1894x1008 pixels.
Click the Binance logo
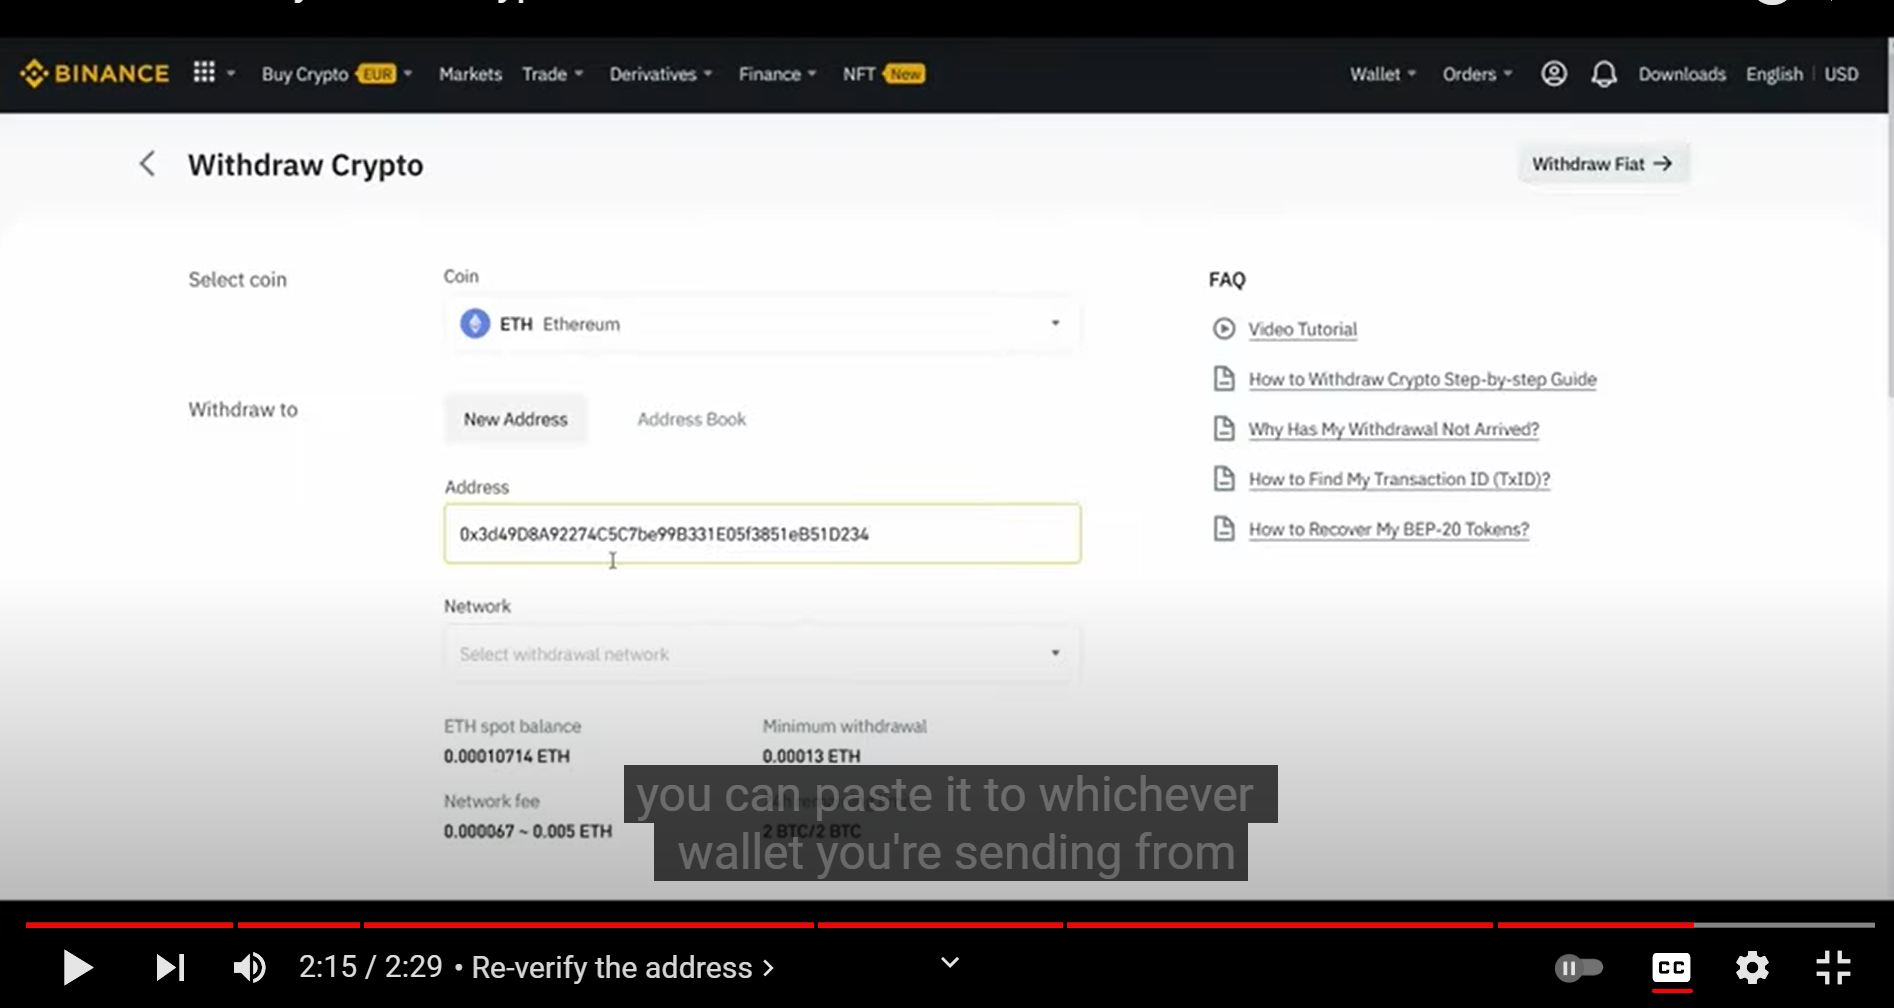[94, 73]
